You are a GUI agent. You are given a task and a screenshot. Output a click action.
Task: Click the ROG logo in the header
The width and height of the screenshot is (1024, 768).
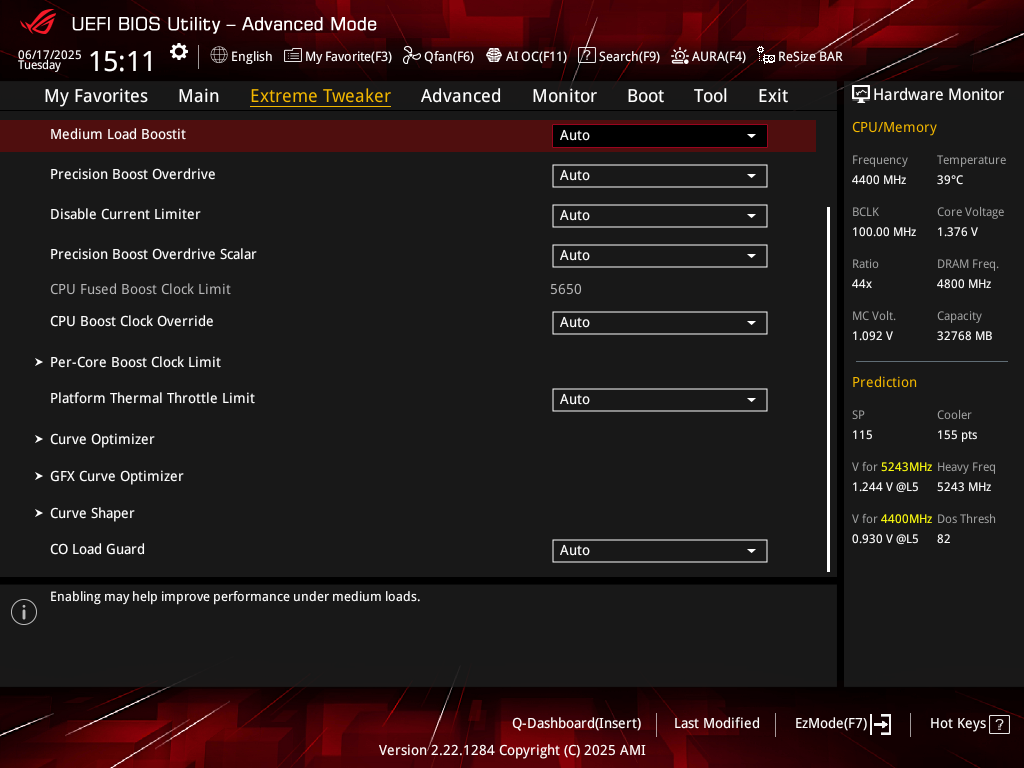point(38,24)
